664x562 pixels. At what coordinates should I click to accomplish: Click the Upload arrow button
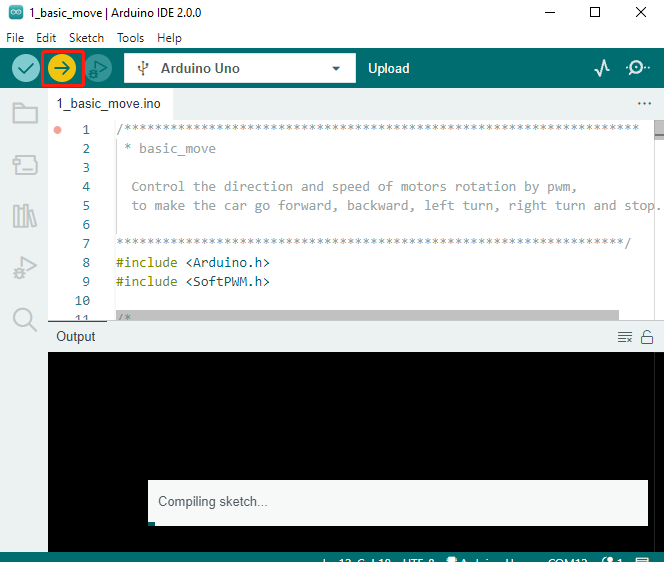[x=62, y=68]
